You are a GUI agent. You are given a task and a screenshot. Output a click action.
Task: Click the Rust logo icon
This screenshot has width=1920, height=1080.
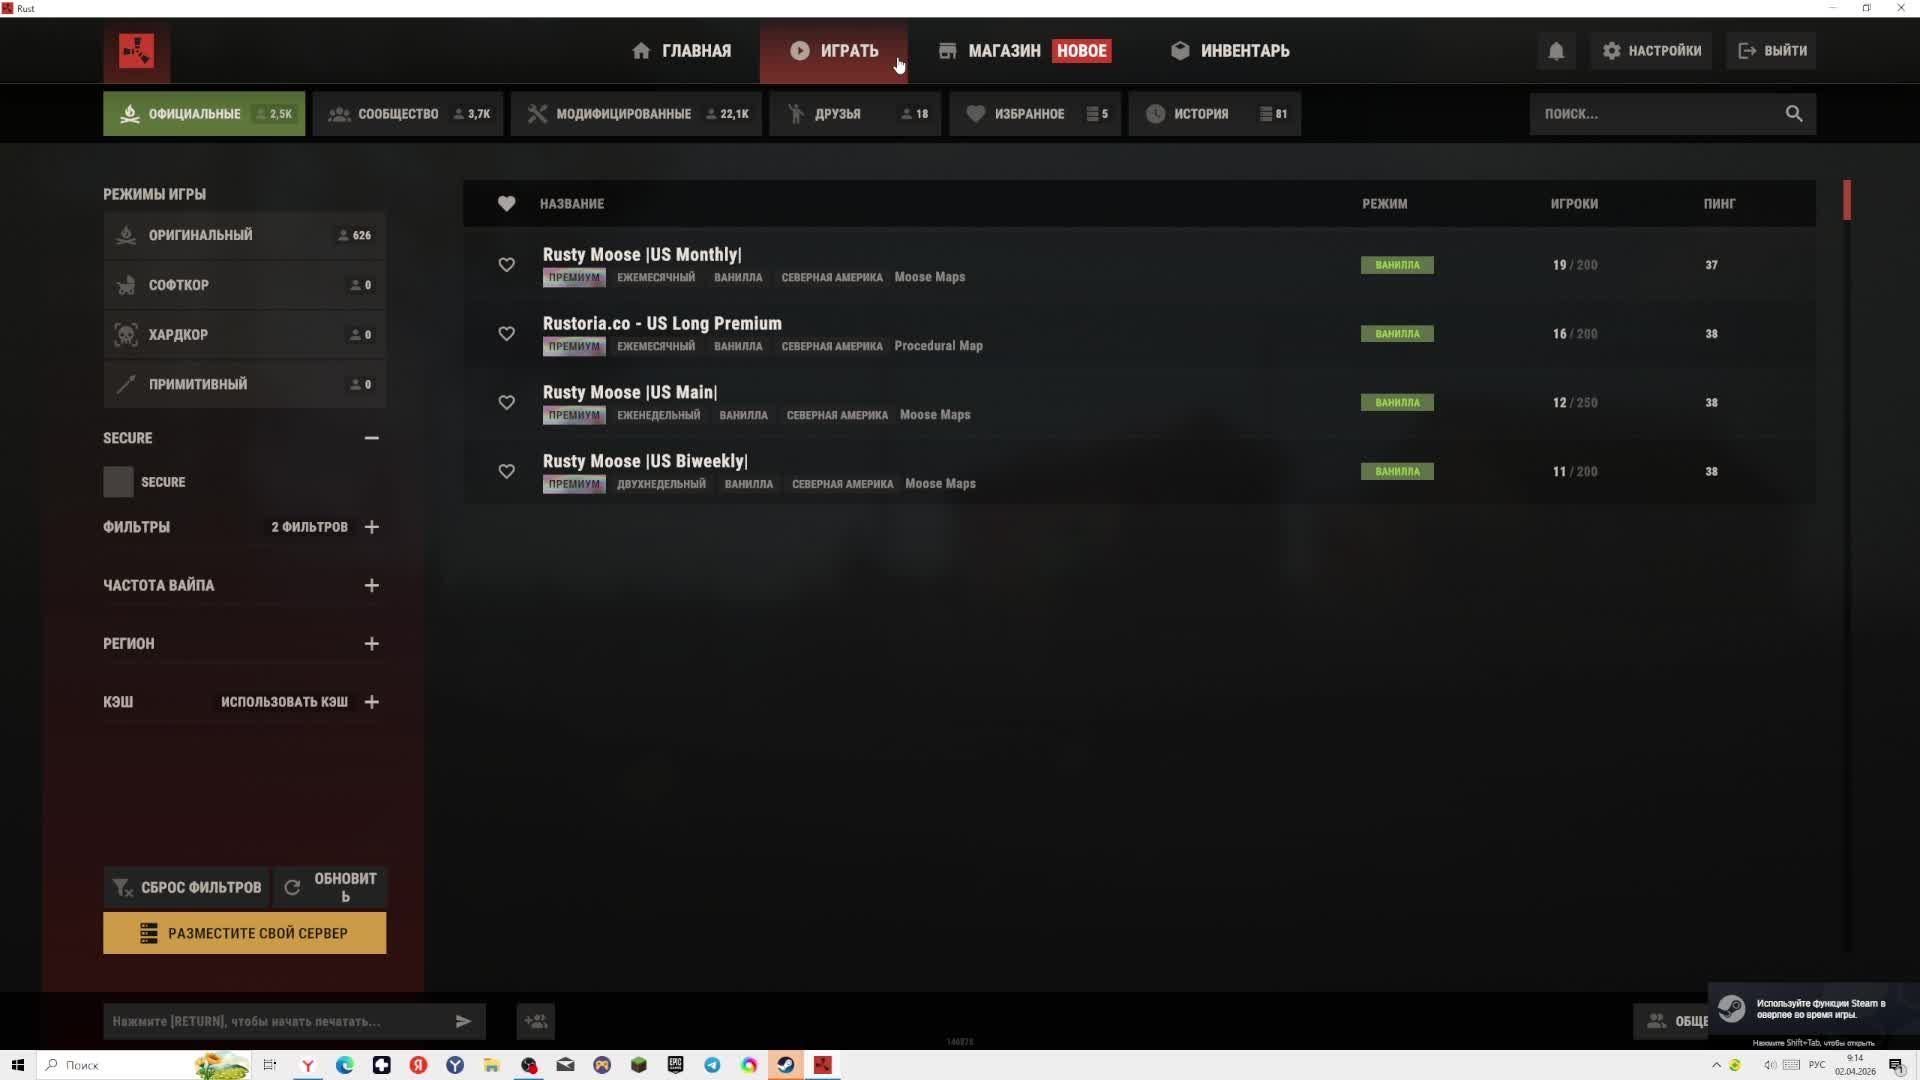coord(136,51)
